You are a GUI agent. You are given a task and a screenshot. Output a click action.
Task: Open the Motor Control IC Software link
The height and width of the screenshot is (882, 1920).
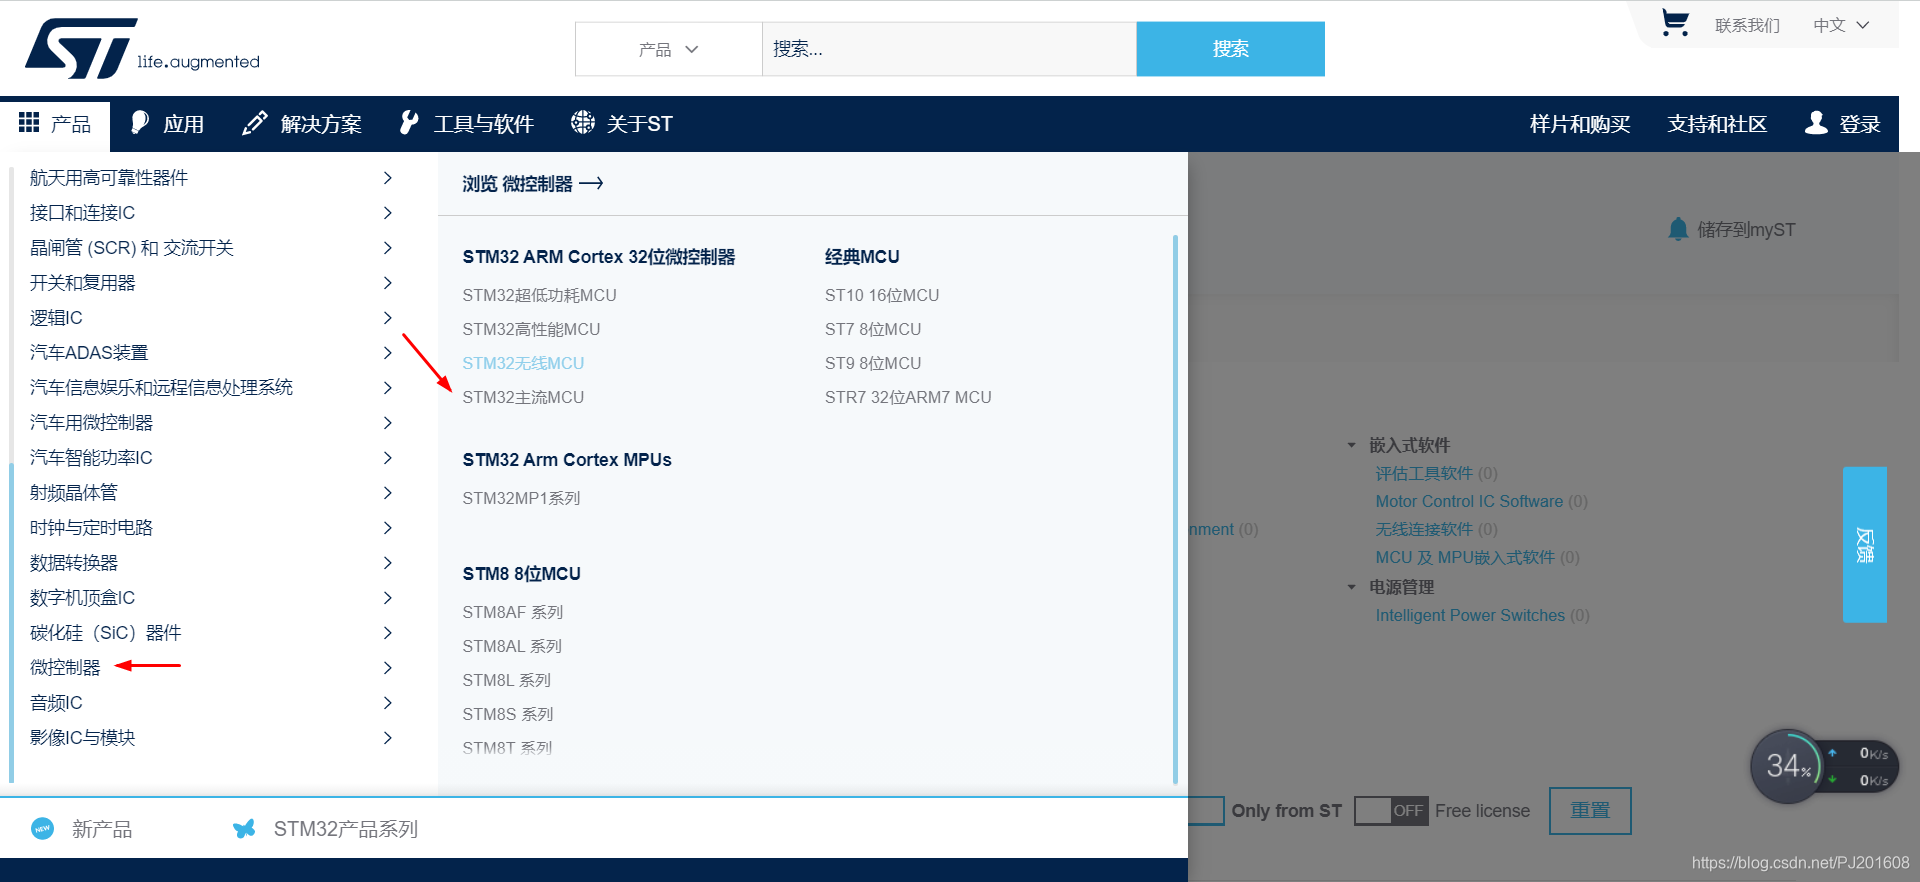tap(1469, 501)
